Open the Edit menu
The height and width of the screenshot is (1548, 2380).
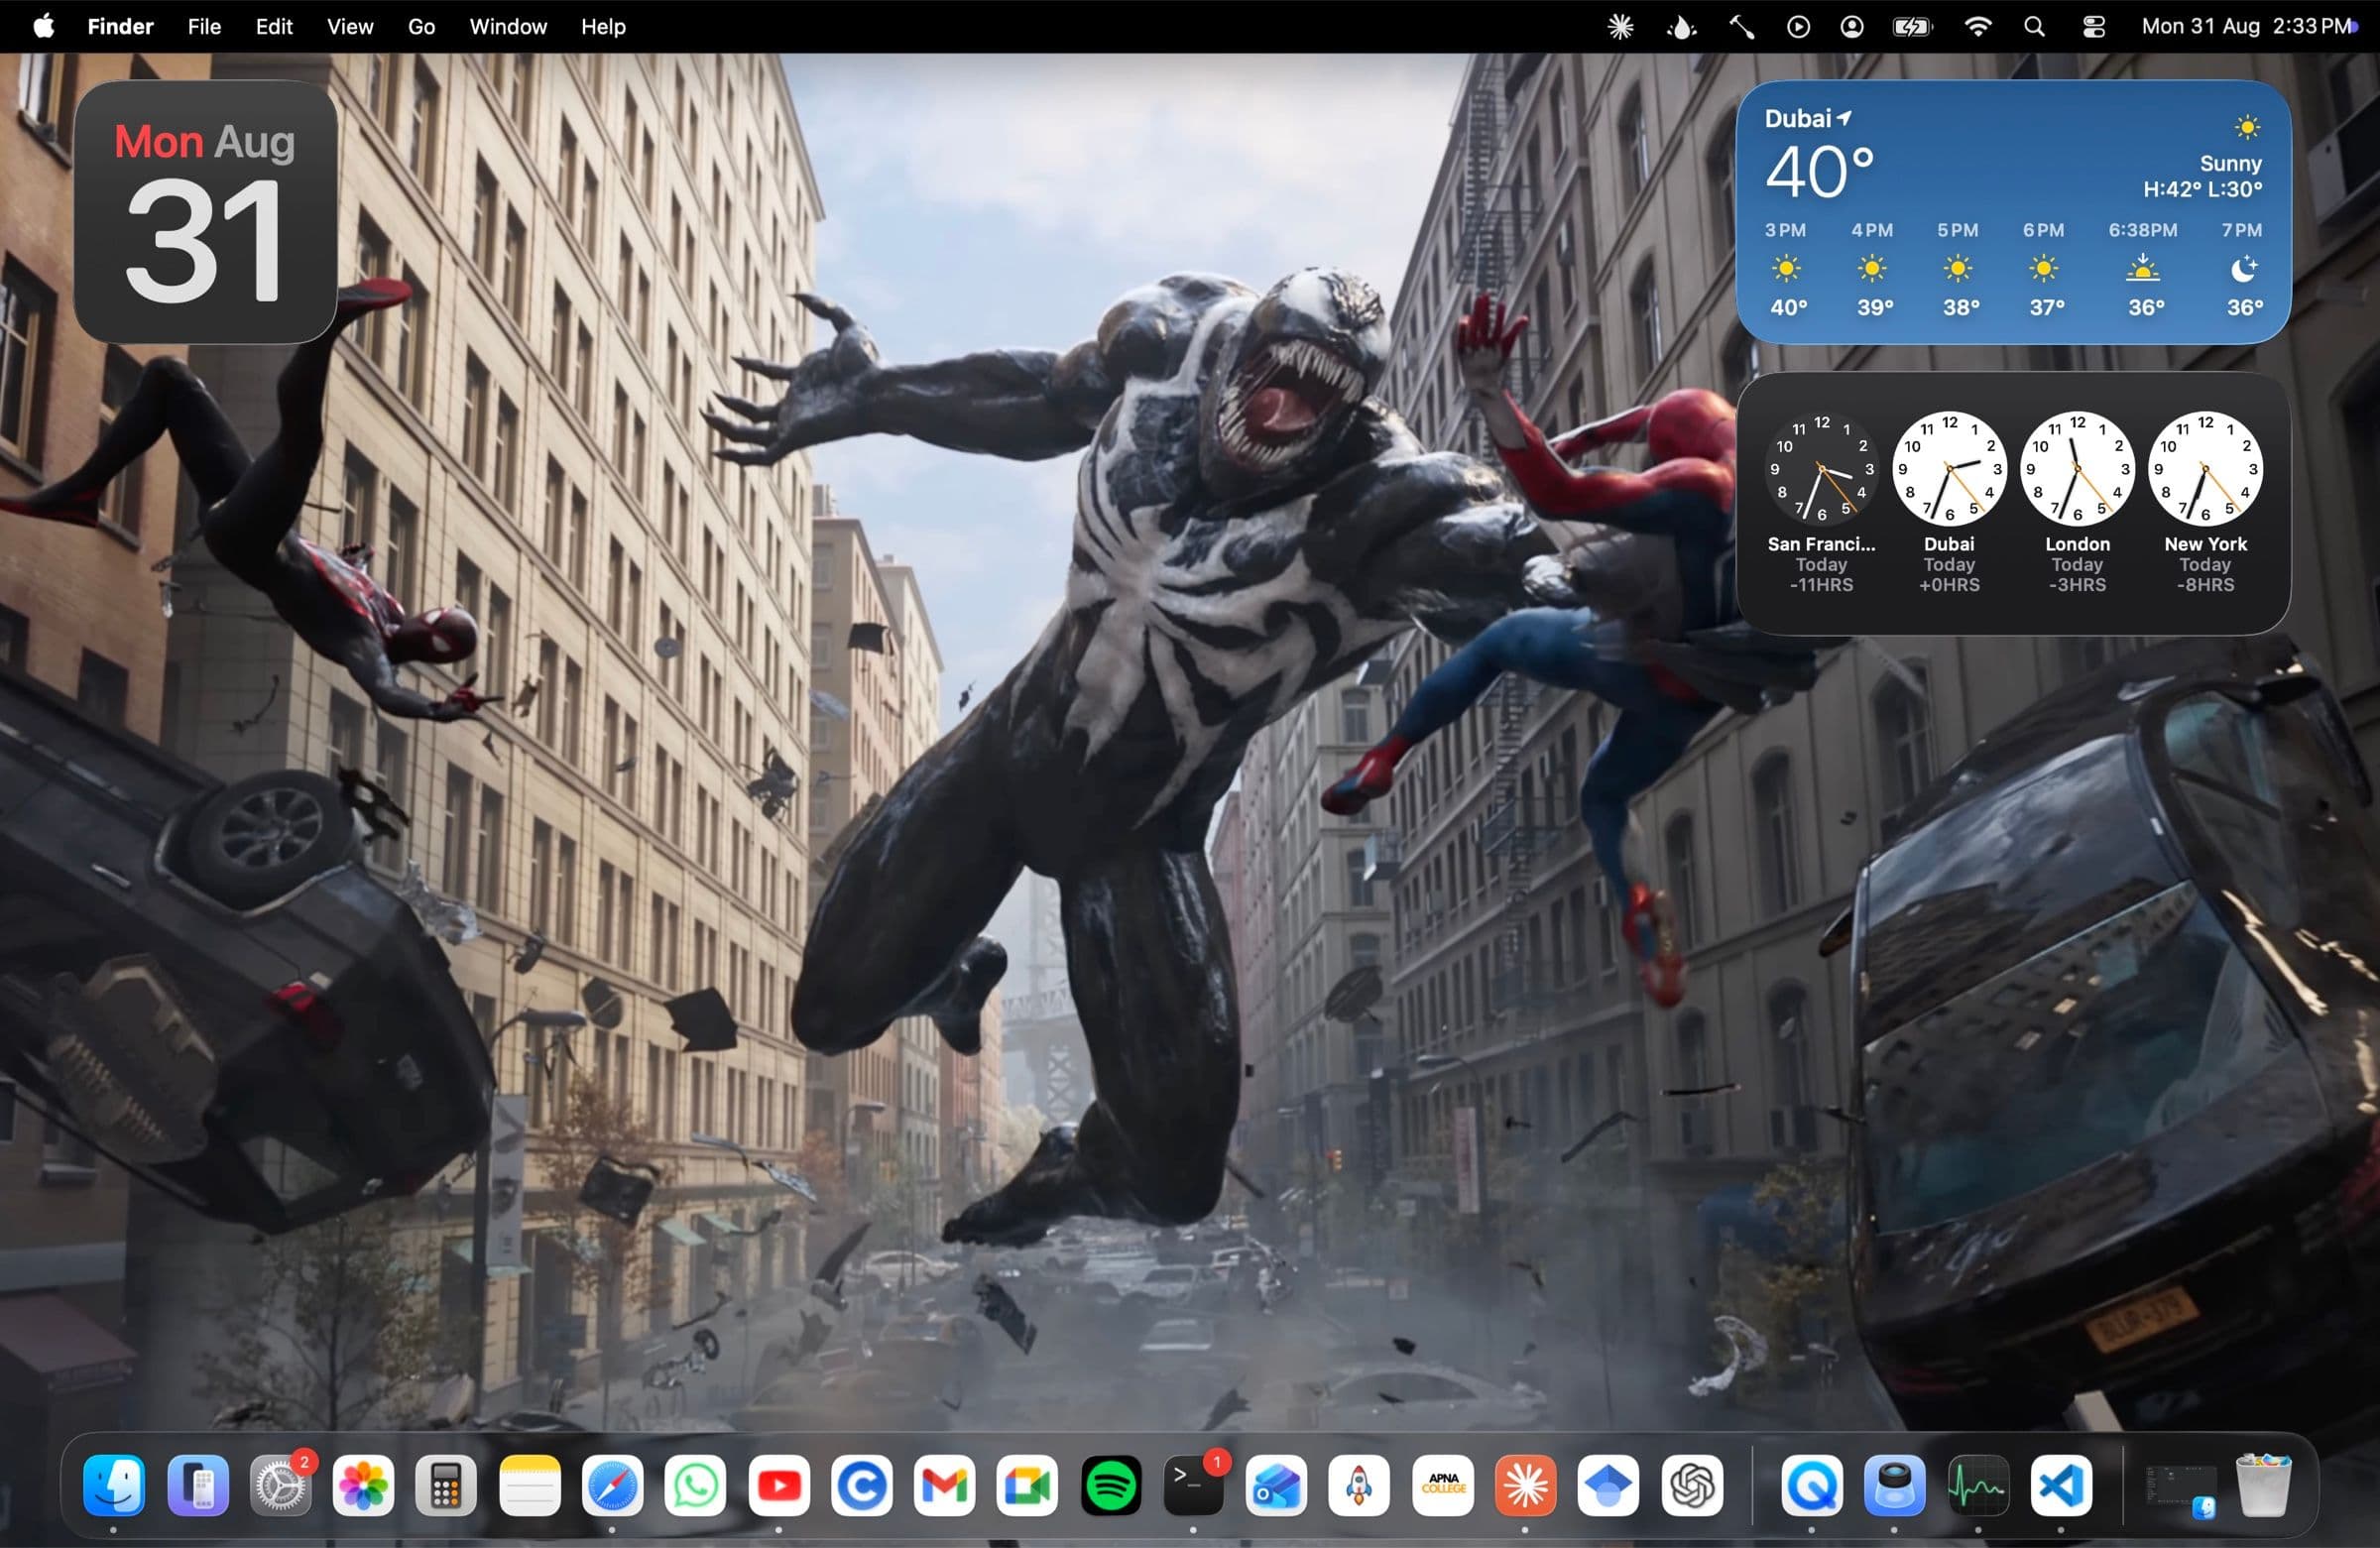(274, 26)
